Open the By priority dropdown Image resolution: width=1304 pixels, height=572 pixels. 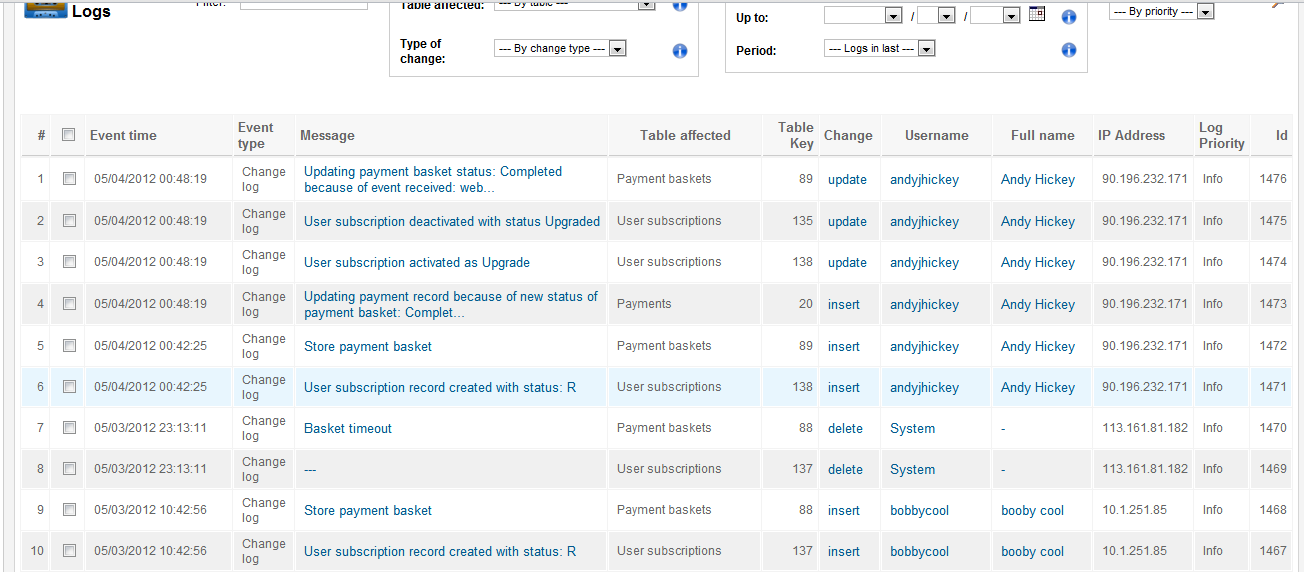[x=1162, y=12]
